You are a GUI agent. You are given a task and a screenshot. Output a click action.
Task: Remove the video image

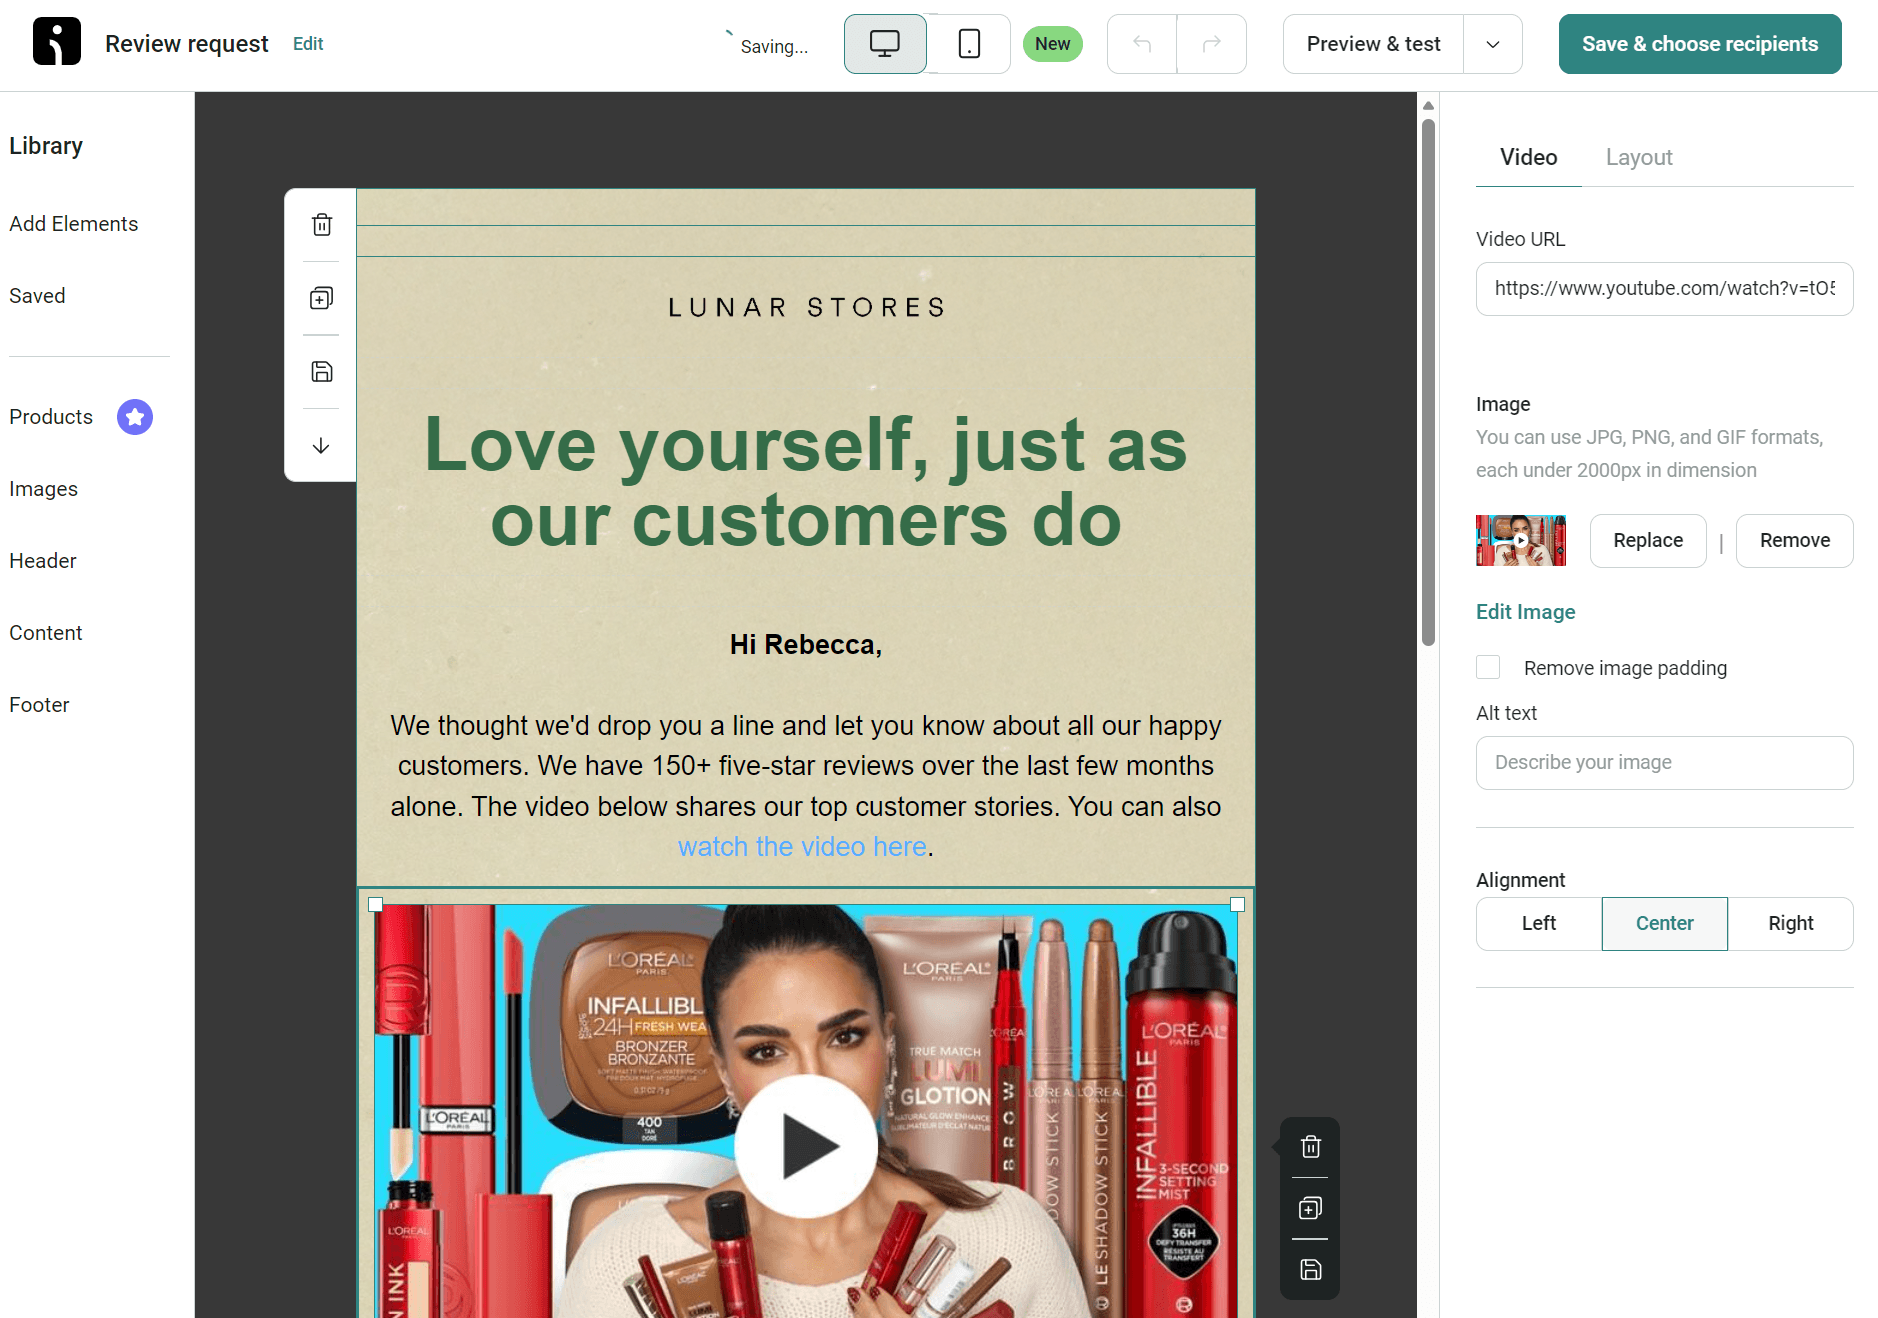pos(1794,541)
